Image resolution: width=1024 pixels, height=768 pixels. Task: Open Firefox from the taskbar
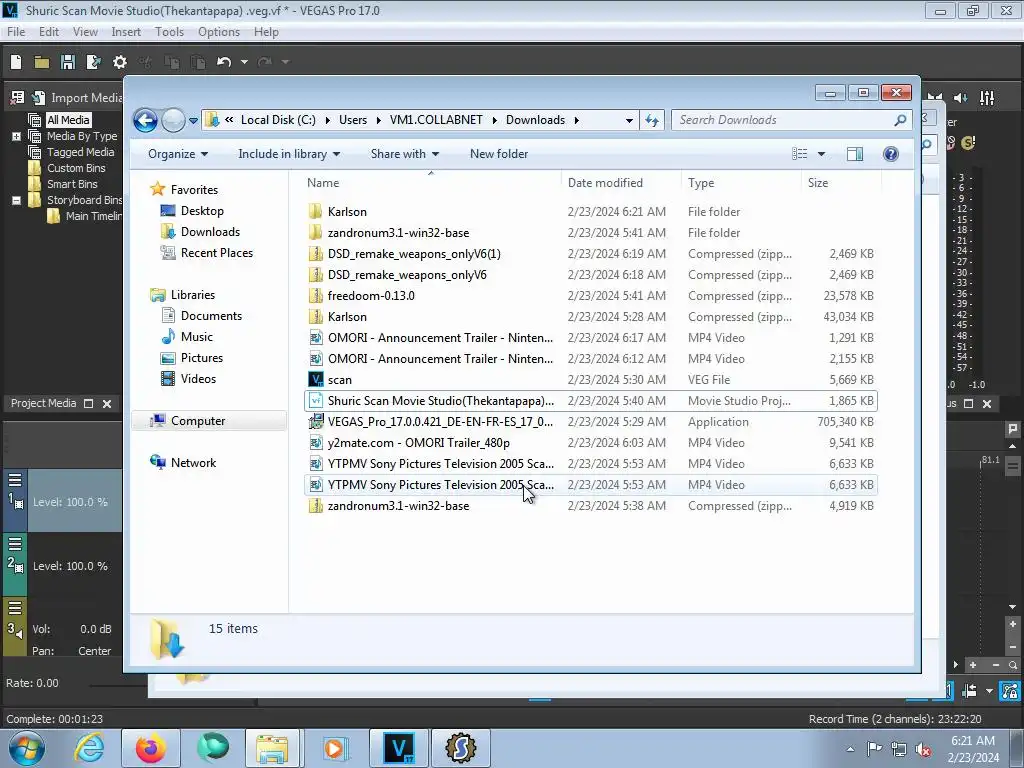tap(151, 748)
